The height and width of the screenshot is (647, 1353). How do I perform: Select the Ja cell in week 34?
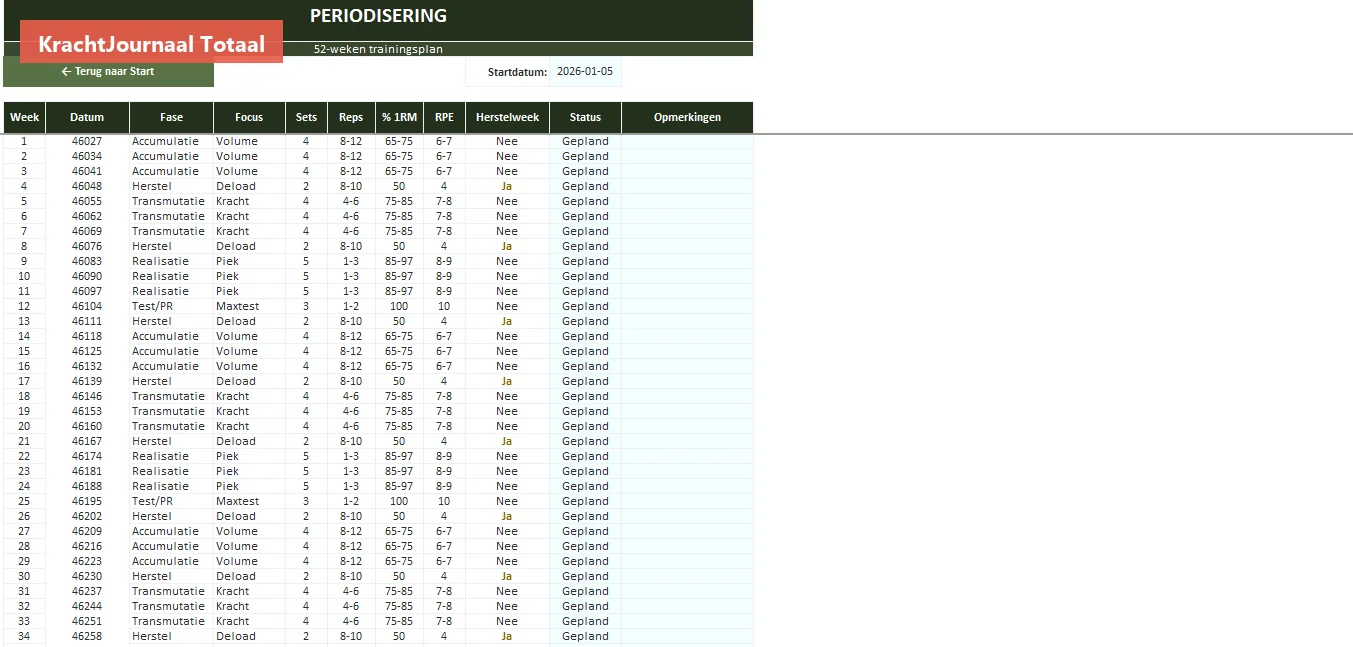coord(507,636)
